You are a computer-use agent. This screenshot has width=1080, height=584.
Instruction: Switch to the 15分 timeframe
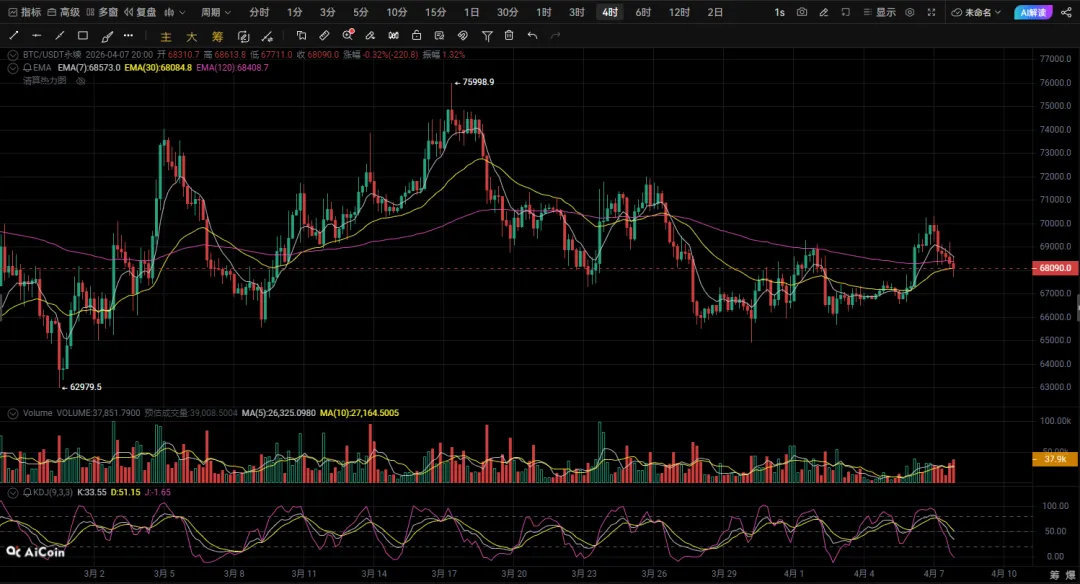[435, 12]
